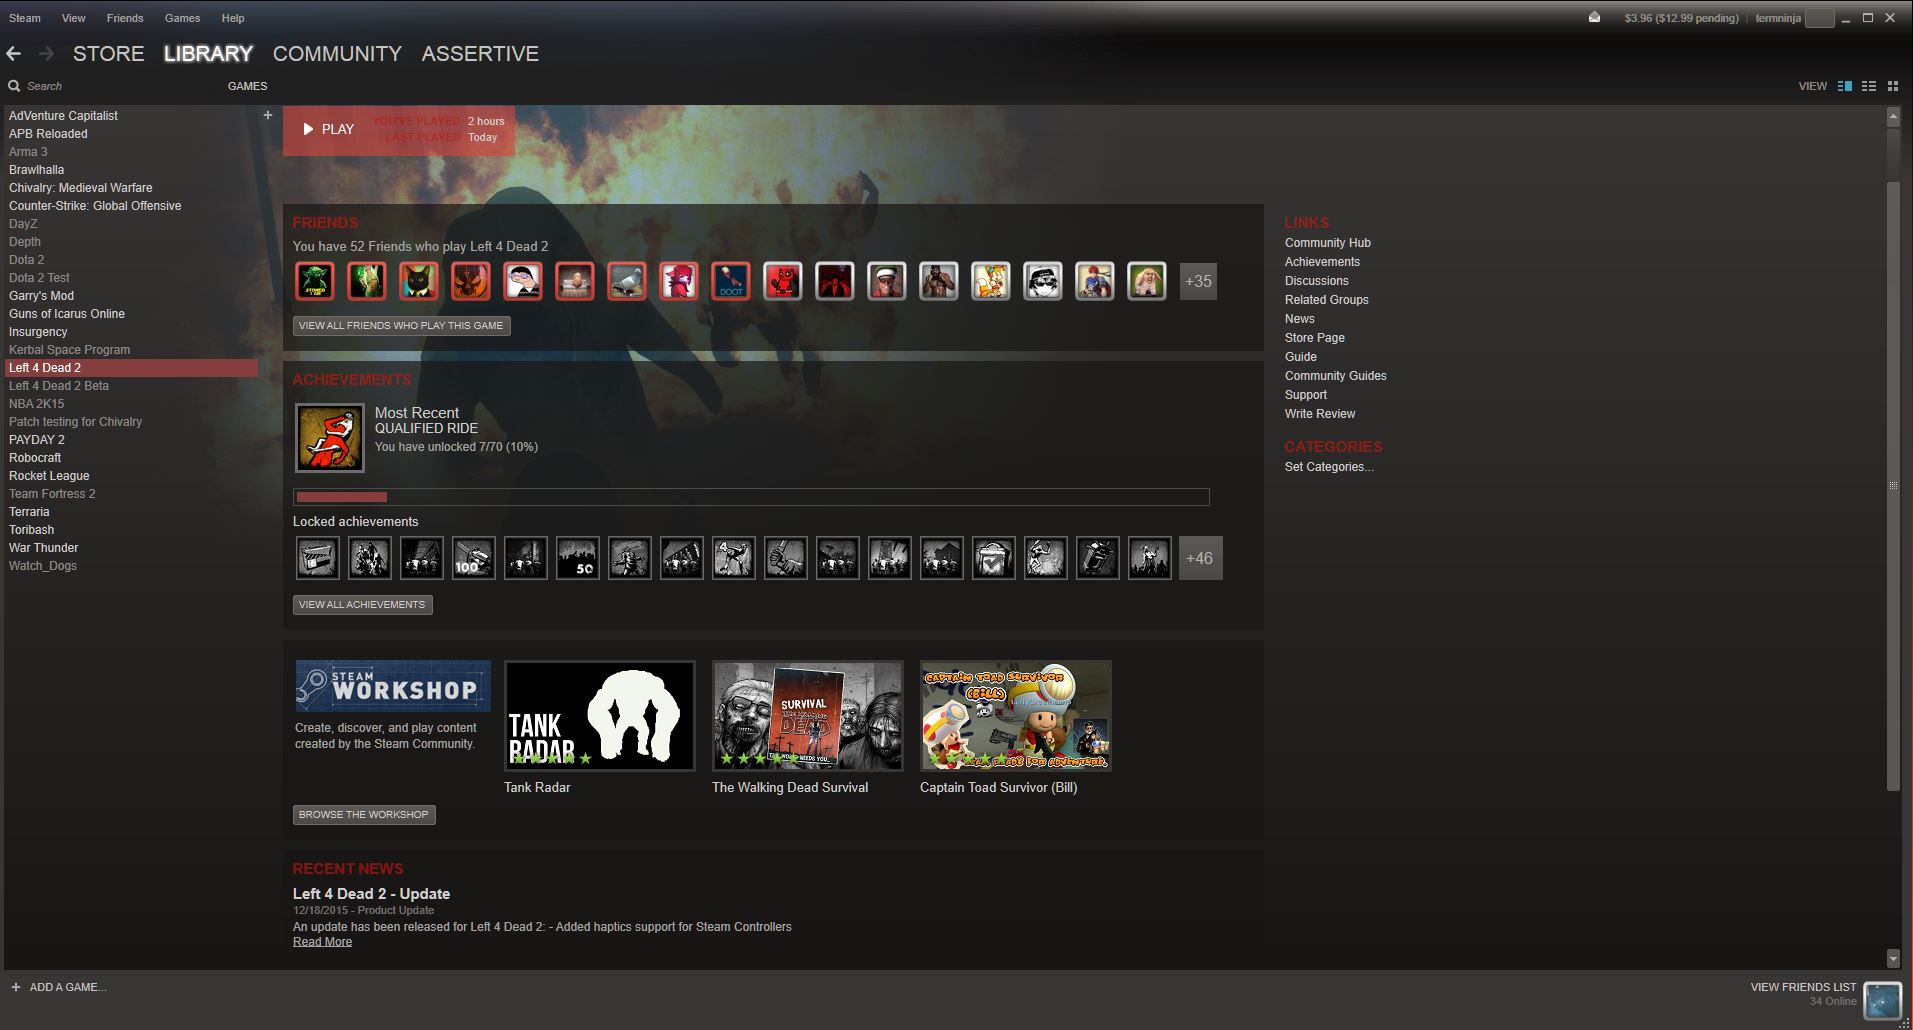Select the LIBRARY tab
This screenshot has width=1913, height=1030.
208,54
